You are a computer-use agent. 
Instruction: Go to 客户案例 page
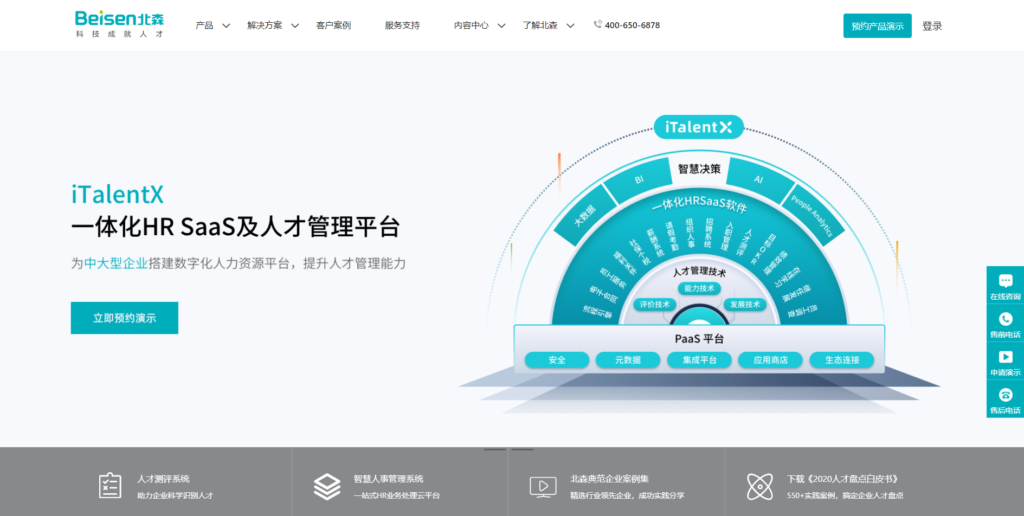click(x=333, y=25)
